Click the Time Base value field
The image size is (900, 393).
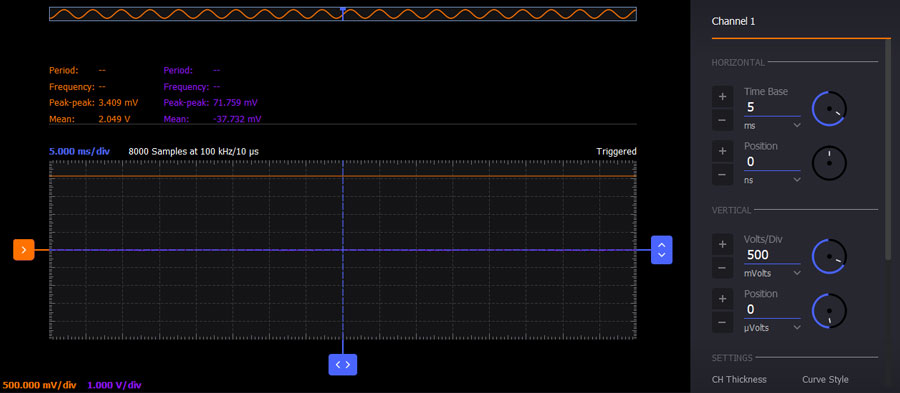(772, 107)
